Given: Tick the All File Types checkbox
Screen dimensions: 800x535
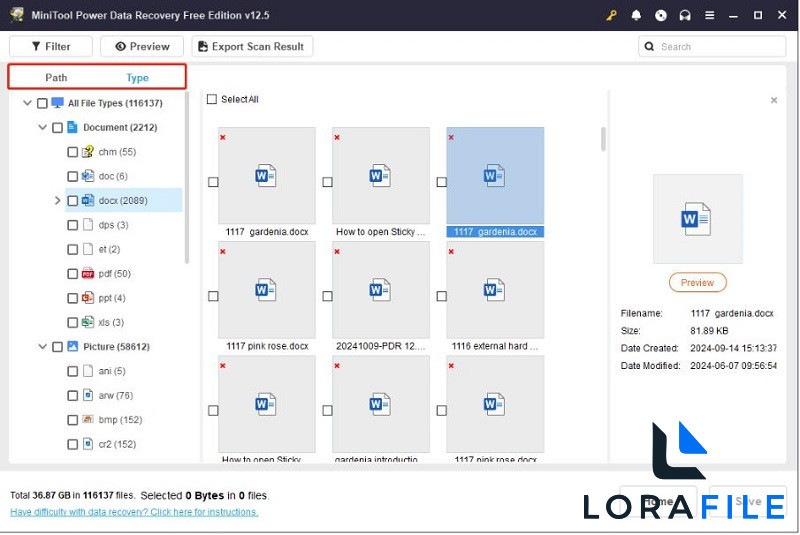Looking at the screenshot, I should click(x=42, y=103).
